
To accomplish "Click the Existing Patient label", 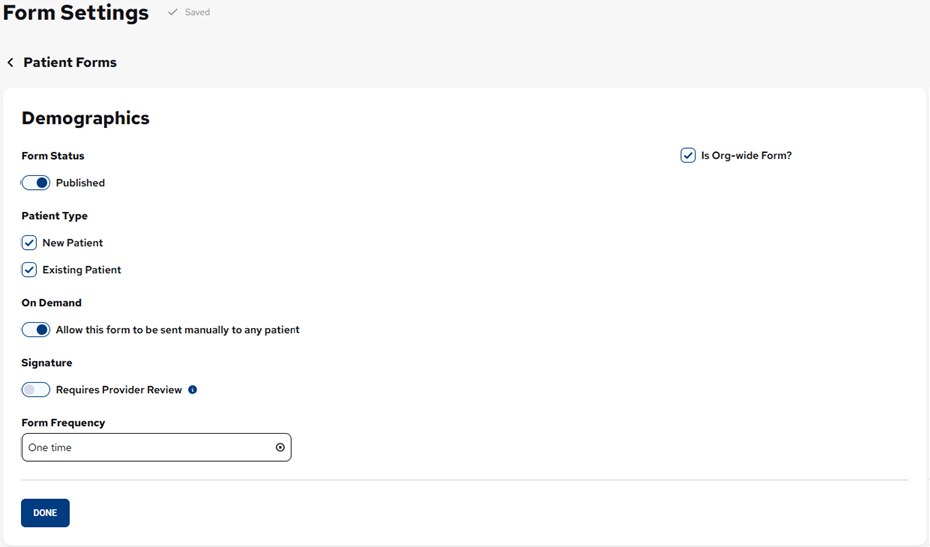I will pyautogui.click(x=81, y=270).
